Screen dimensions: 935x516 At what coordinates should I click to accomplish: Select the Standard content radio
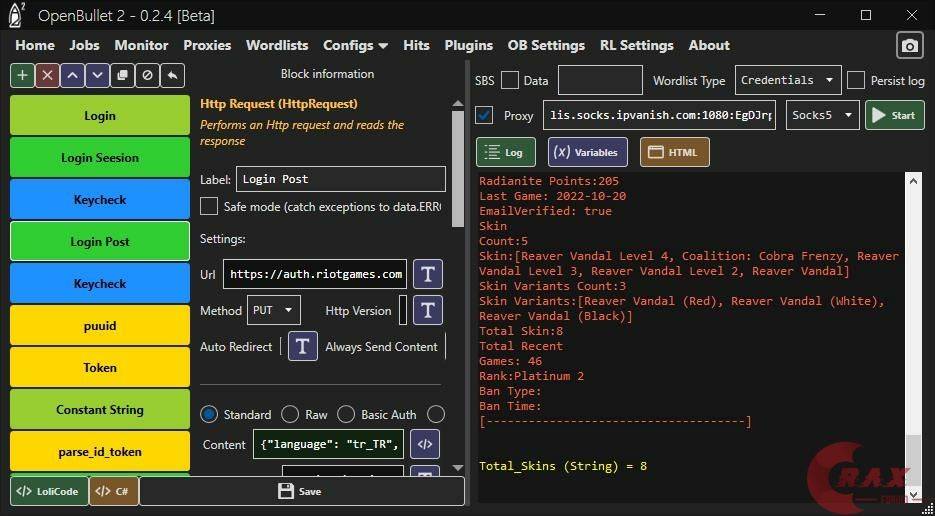(x=209, y=414)
